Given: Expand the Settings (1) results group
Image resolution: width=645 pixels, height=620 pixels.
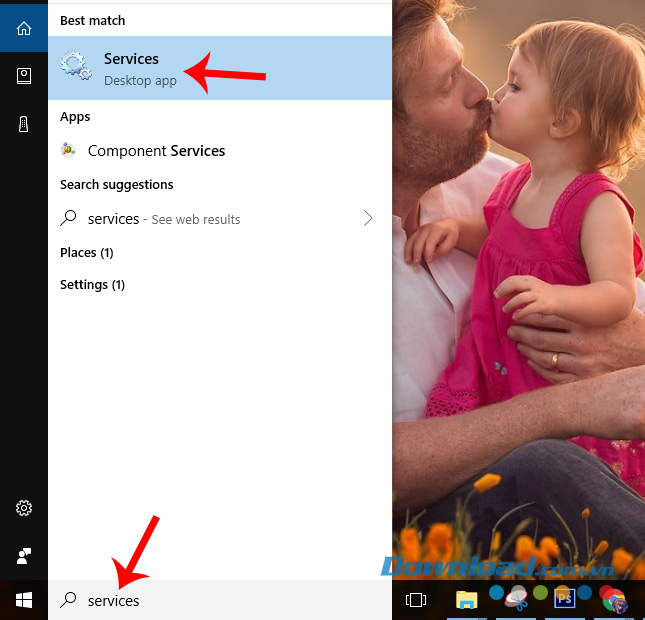Looking at the screenshot, I should tap(92, 284).
